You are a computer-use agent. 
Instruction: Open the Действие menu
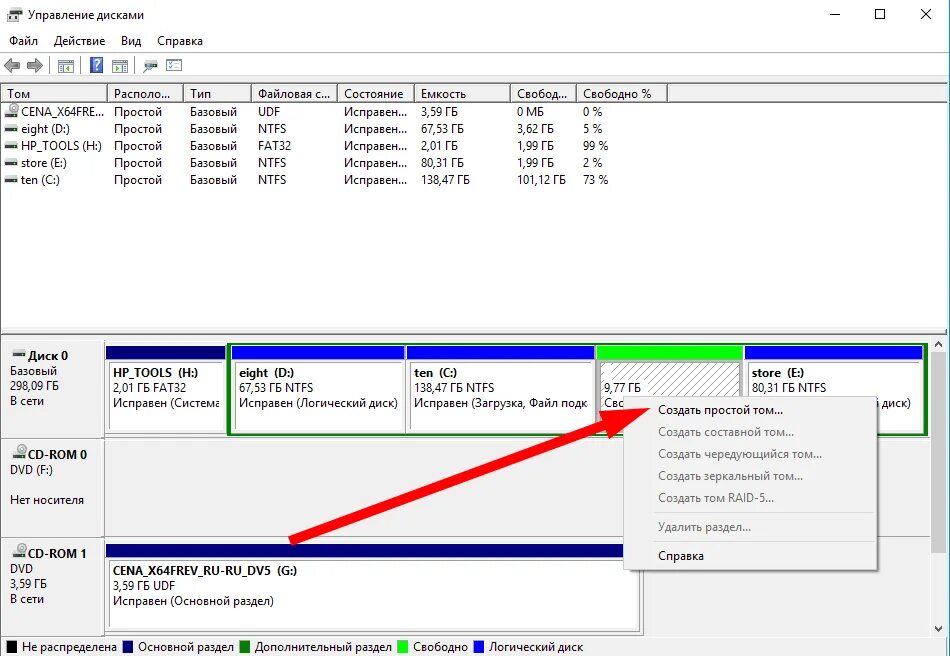(79, 41)
